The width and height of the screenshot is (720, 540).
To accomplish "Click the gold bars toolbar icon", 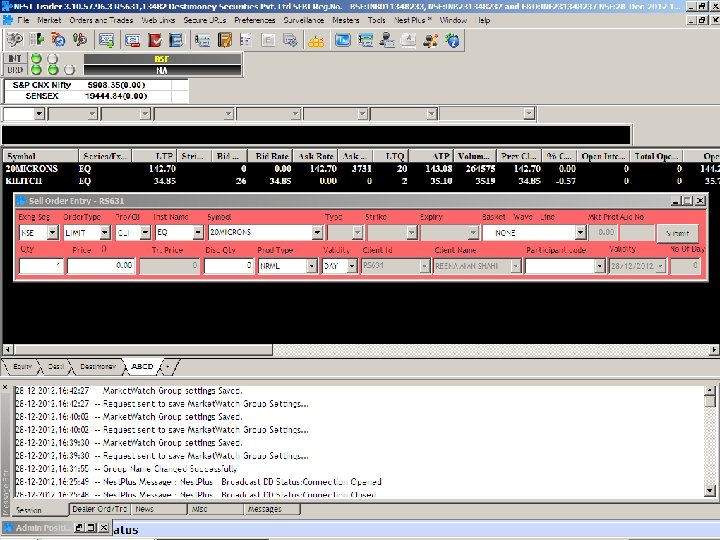I will pyautogui.click(x=316, y=40).
